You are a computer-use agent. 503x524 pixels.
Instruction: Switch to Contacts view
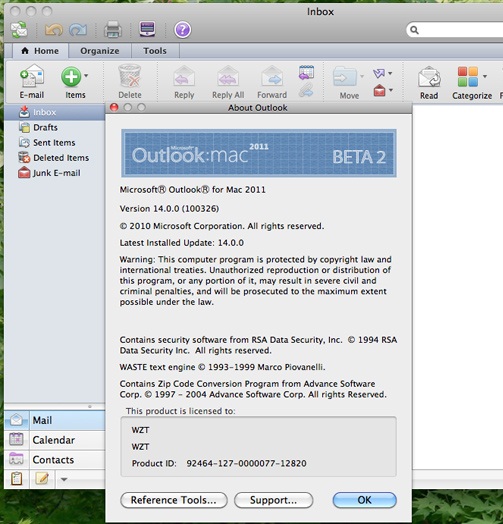(x=55, y=460)
